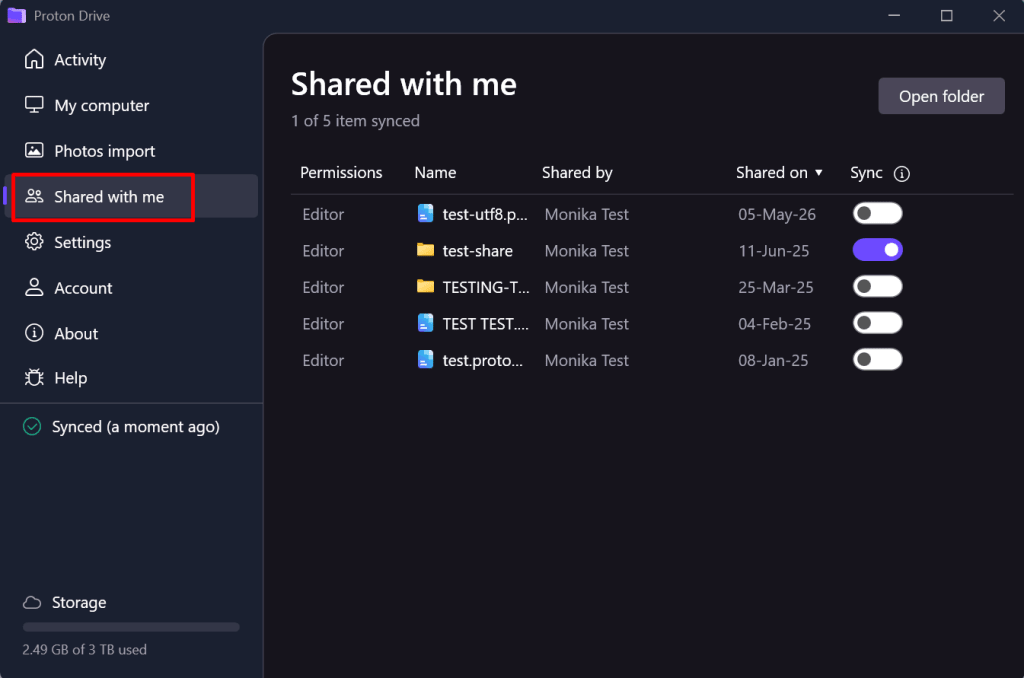1024x678 pixels.
Task: Click the Shared on sort arrow
Action: click(818, 172)
